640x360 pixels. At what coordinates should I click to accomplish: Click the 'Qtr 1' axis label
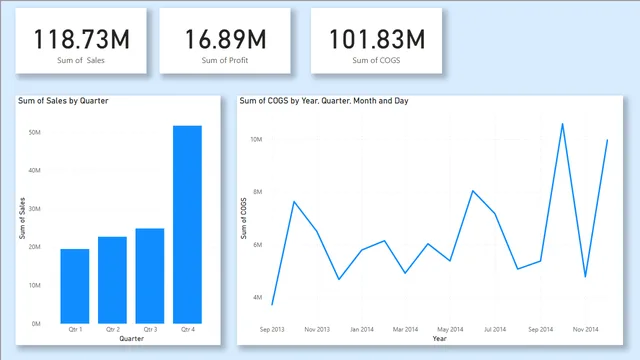click(x=76, y=329)
